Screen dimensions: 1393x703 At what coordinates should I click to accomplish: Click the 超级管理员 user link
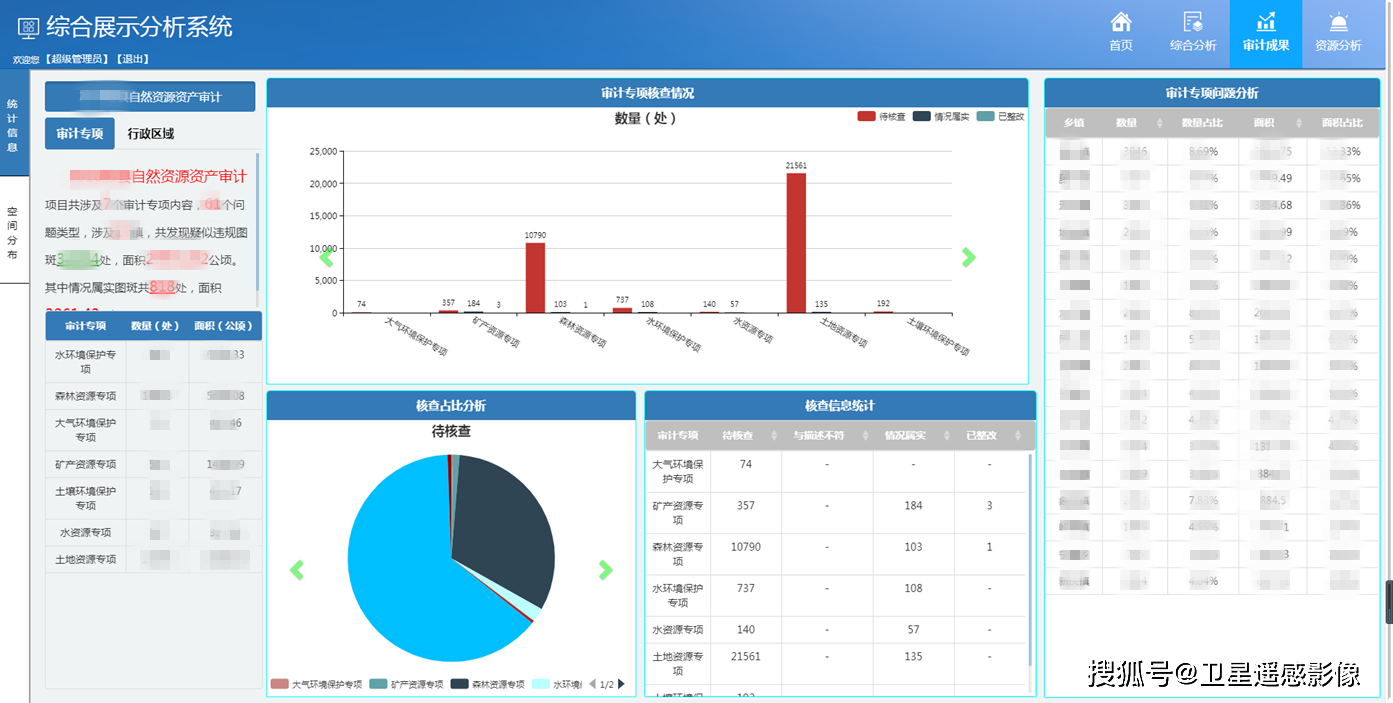tap(77, 59)
